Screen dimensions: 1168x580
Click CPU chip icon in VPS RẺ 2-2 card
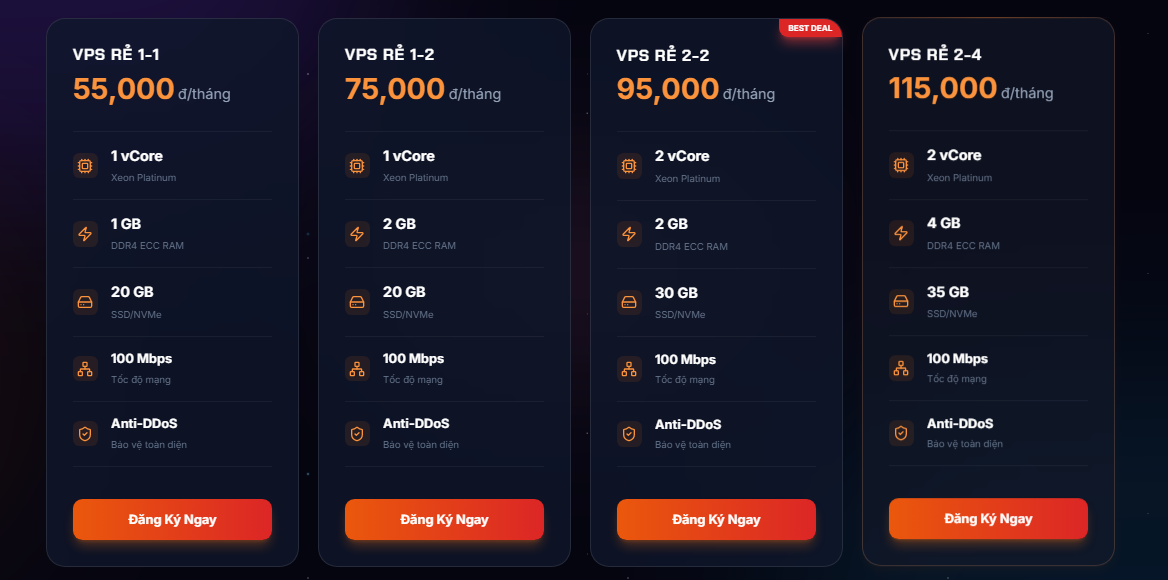point(629,166)
